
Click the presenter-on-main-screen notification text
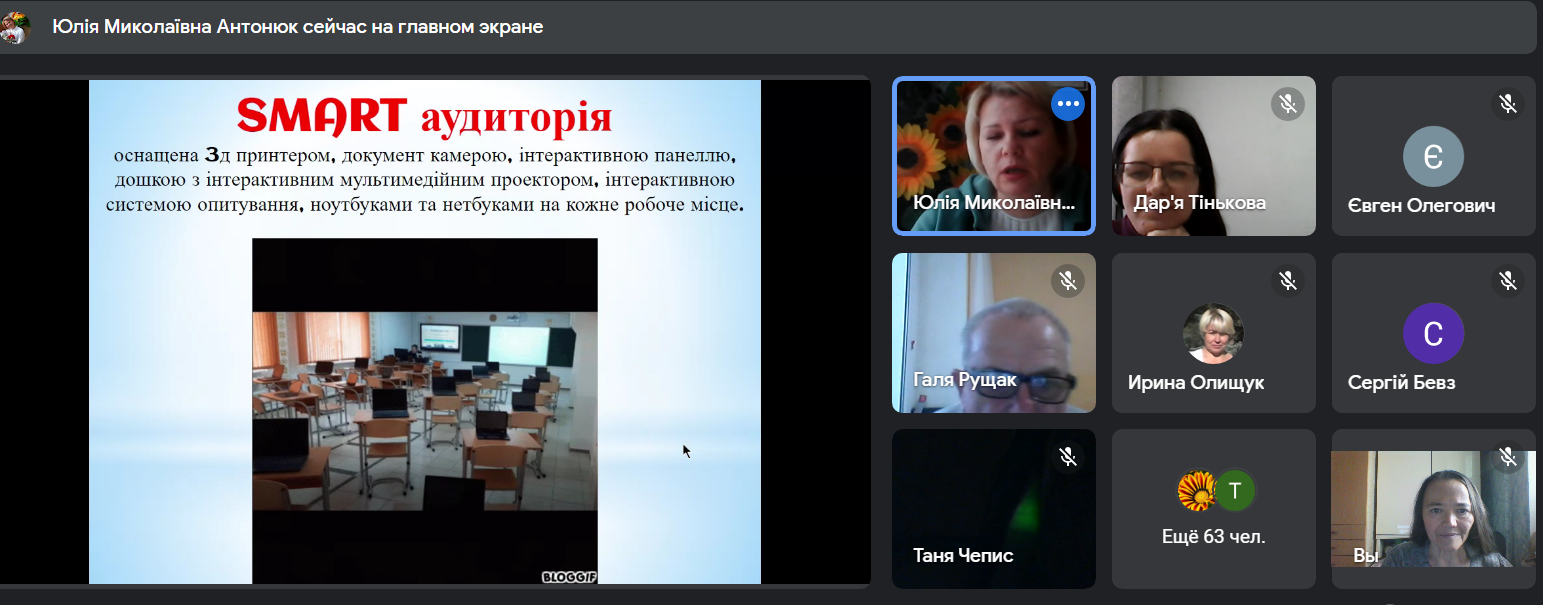tap(298, 27)
